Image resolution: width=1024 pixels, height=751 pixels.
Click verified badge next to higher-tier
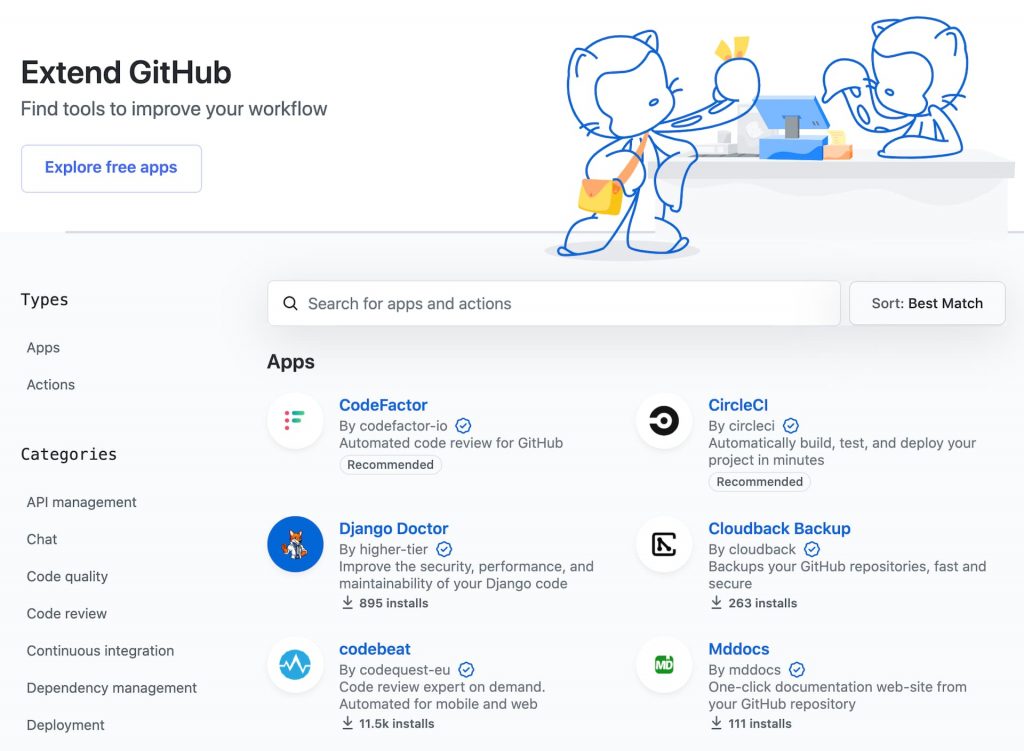click(444, 549)
